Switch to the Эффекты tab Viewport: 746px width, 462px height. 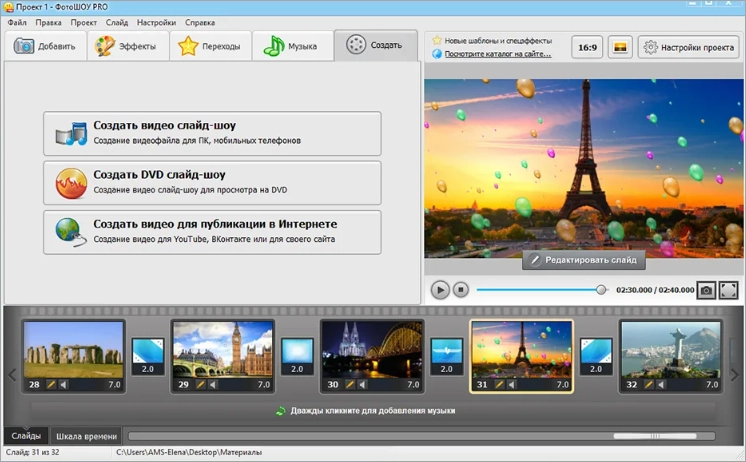[x=125, y=46]
